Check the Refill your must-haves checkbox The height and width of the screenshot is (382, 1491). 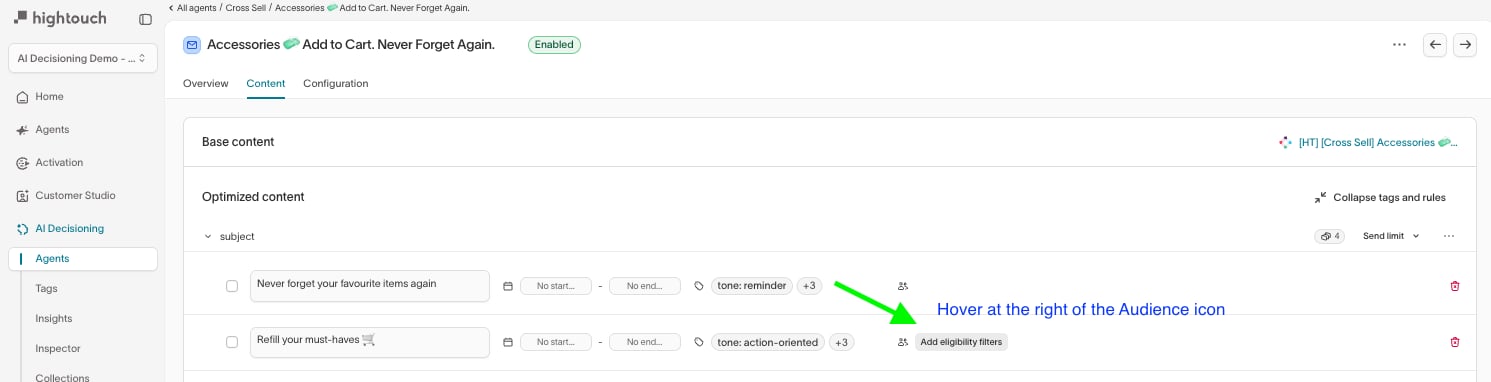(232, 342)
